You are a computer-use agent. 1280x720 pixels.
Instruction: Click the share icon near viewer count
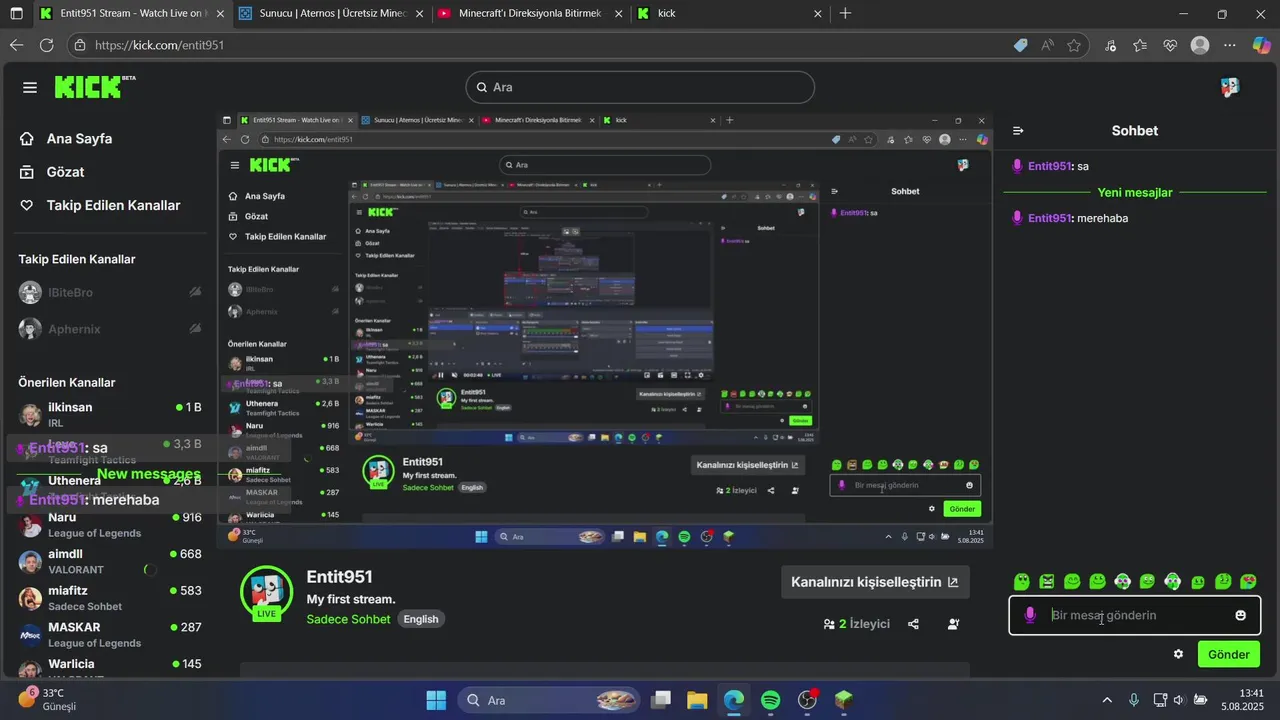pyautogui.click(x=913, y=624)
